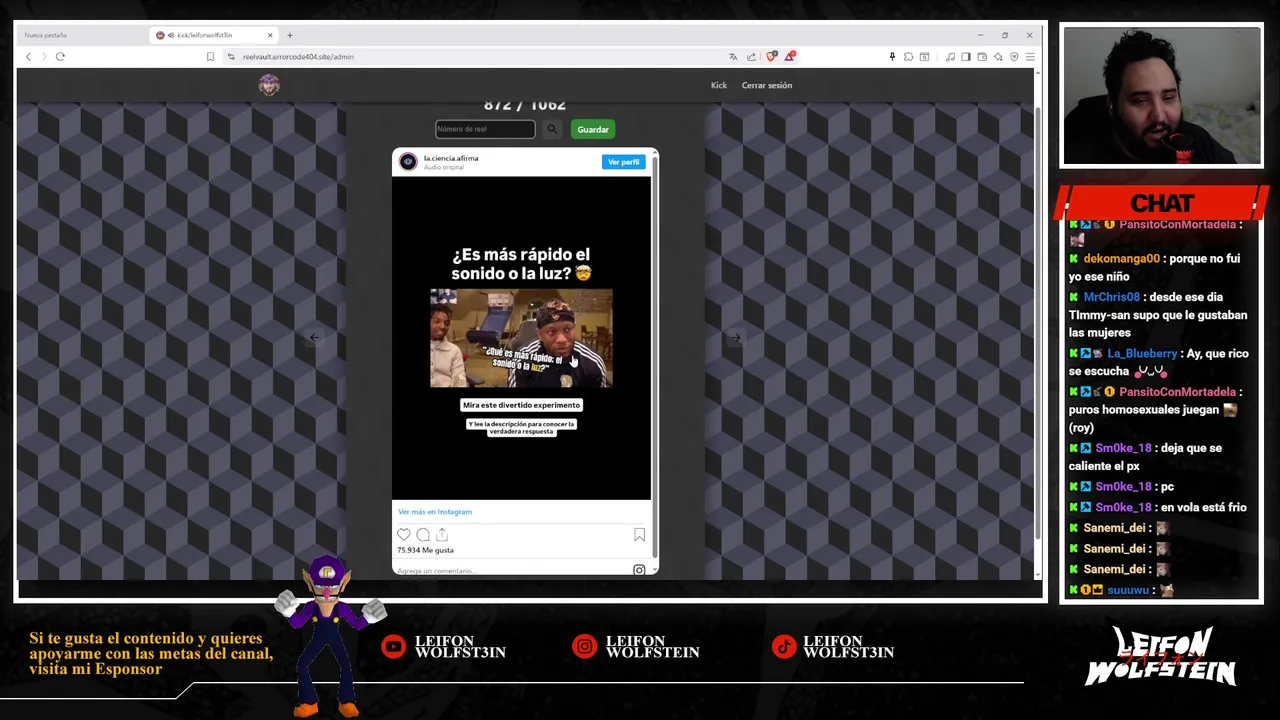
Task: Open the Instagram logo on the embed
Action: [x=639, y=570]
